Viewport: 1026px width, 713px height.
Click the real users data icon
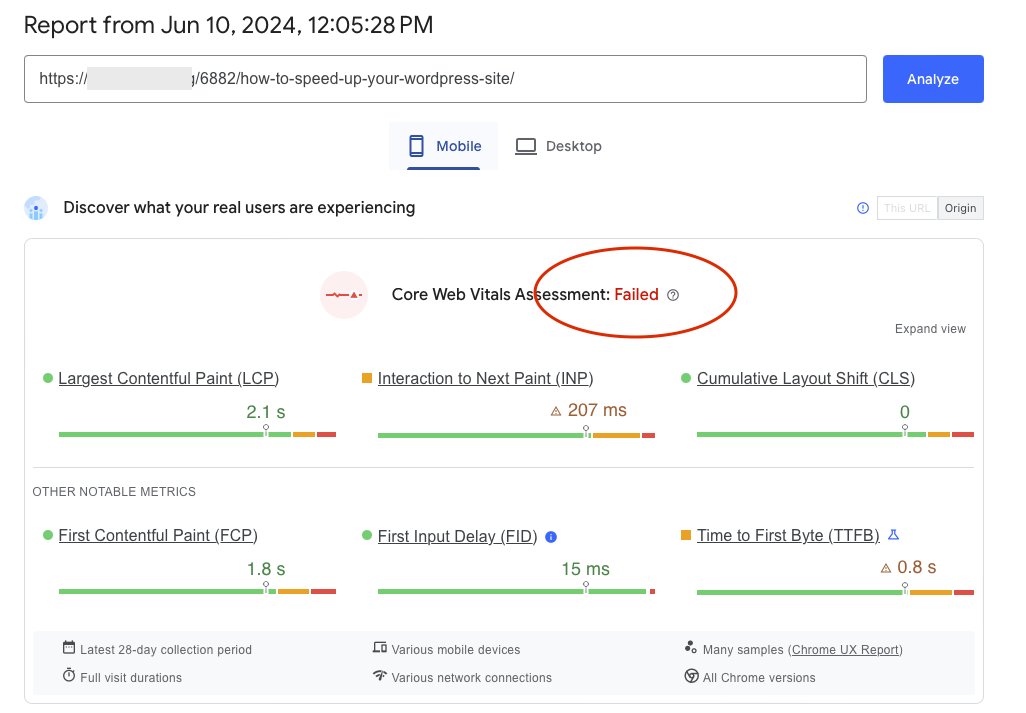(36, 208)
